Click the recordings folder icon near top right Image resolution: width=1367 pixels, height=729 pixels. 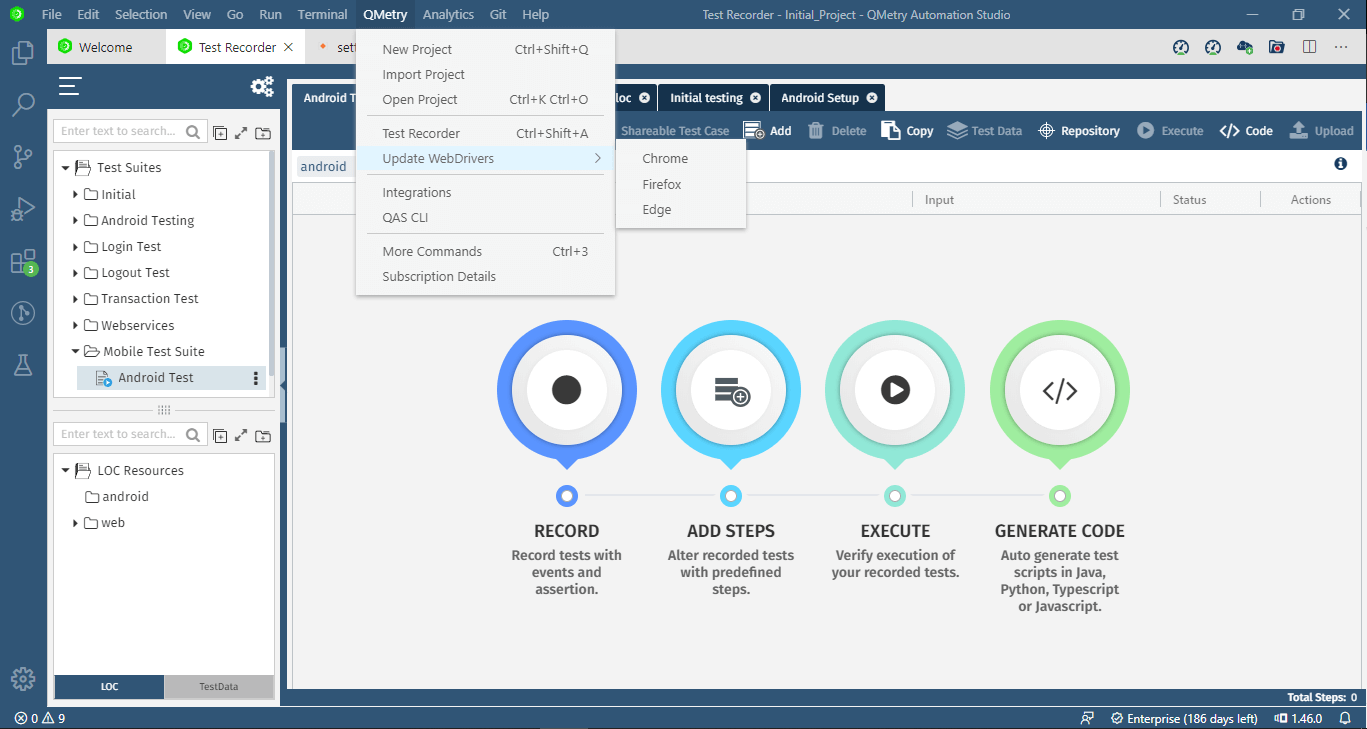click(1276, 46)
